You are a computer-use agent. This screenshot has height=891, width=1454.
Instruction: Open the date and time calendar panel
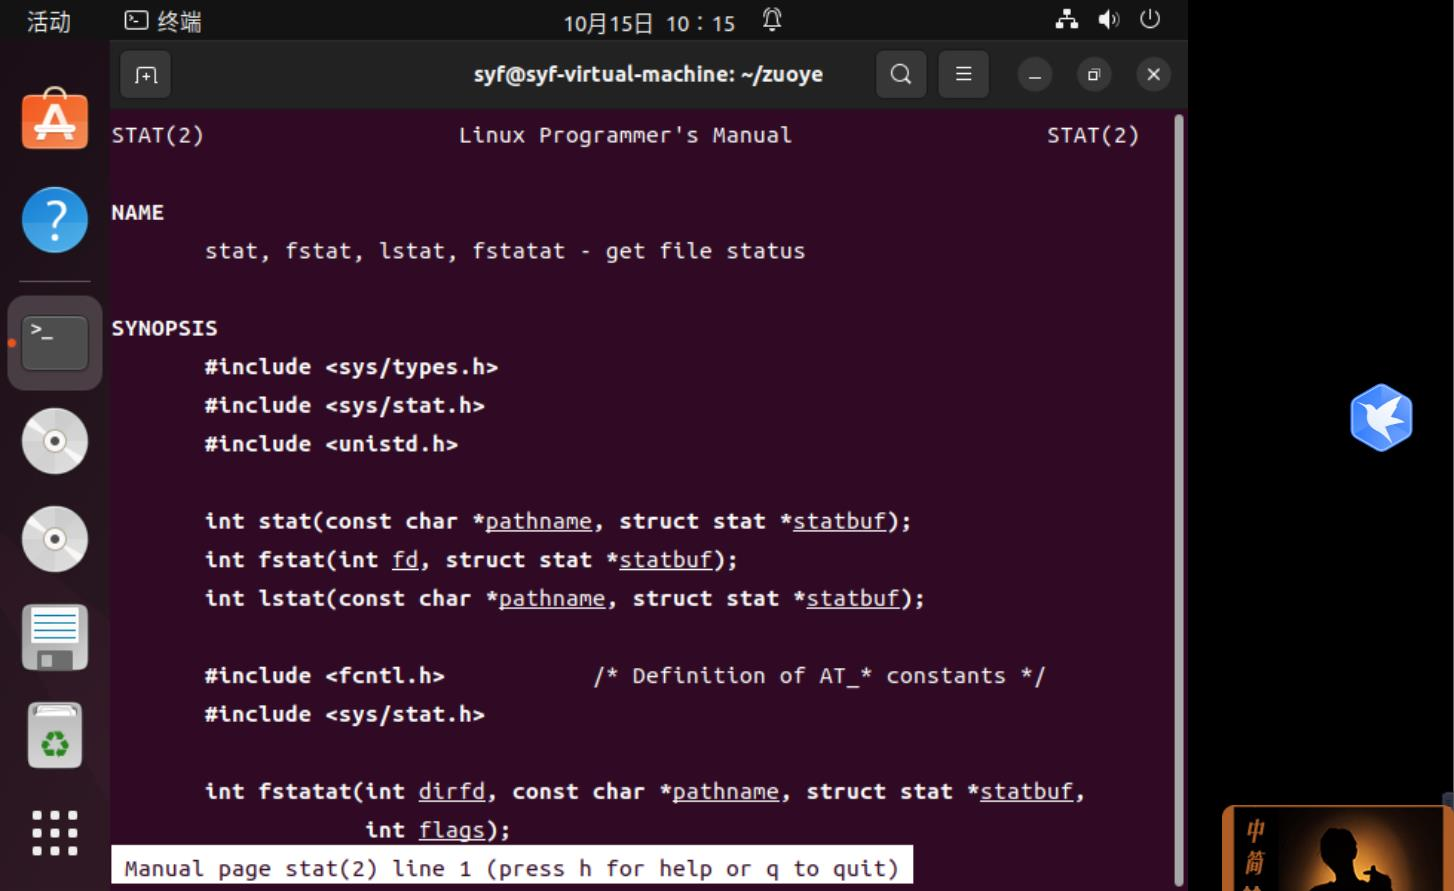649,22
